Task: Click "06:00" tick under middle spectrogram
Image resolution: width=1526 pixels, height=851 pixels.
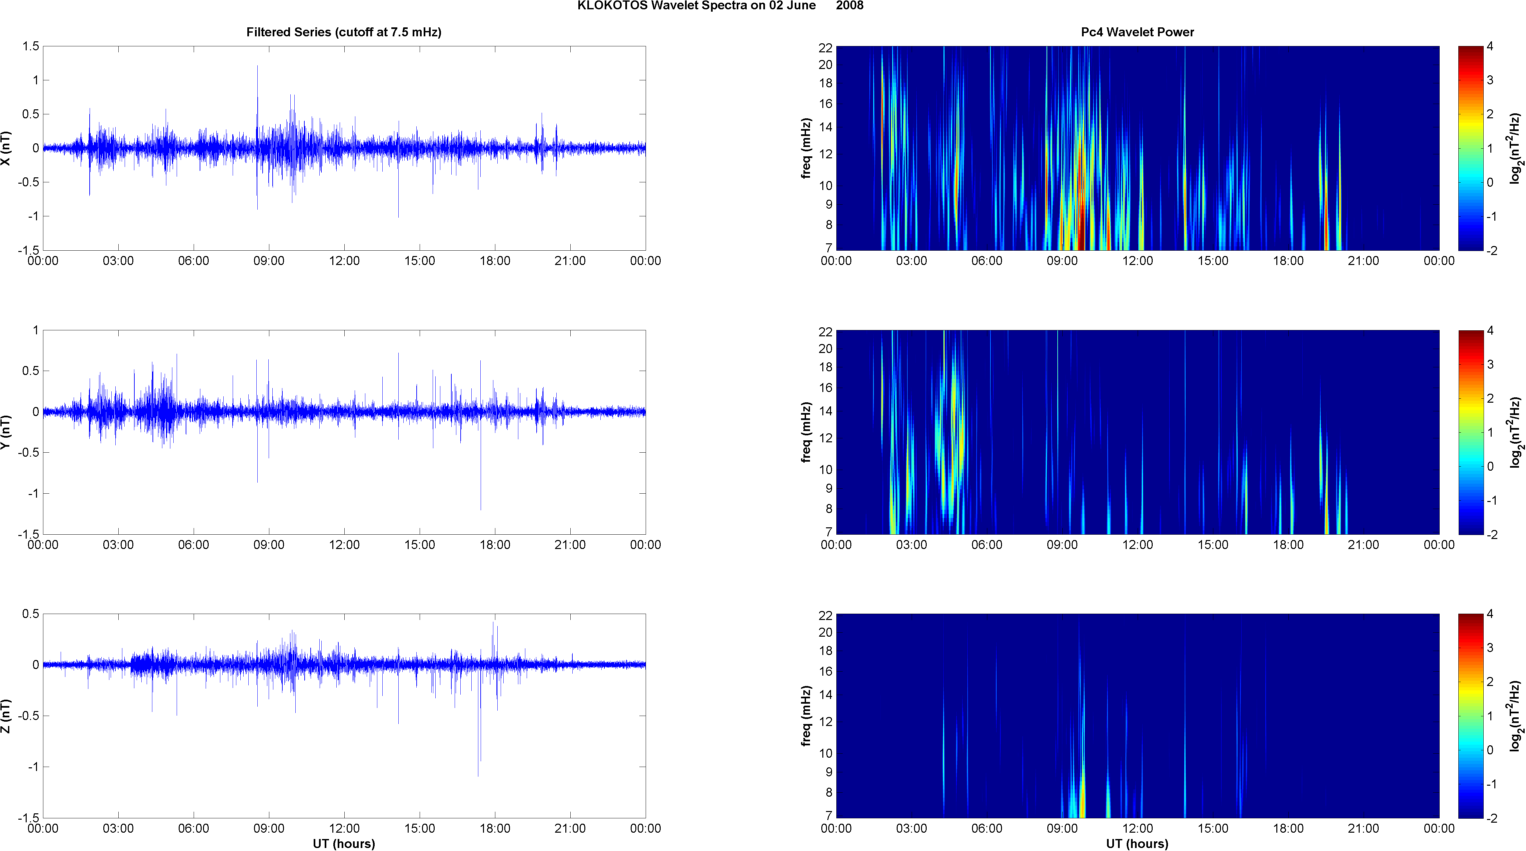Action: coord(986,545)
